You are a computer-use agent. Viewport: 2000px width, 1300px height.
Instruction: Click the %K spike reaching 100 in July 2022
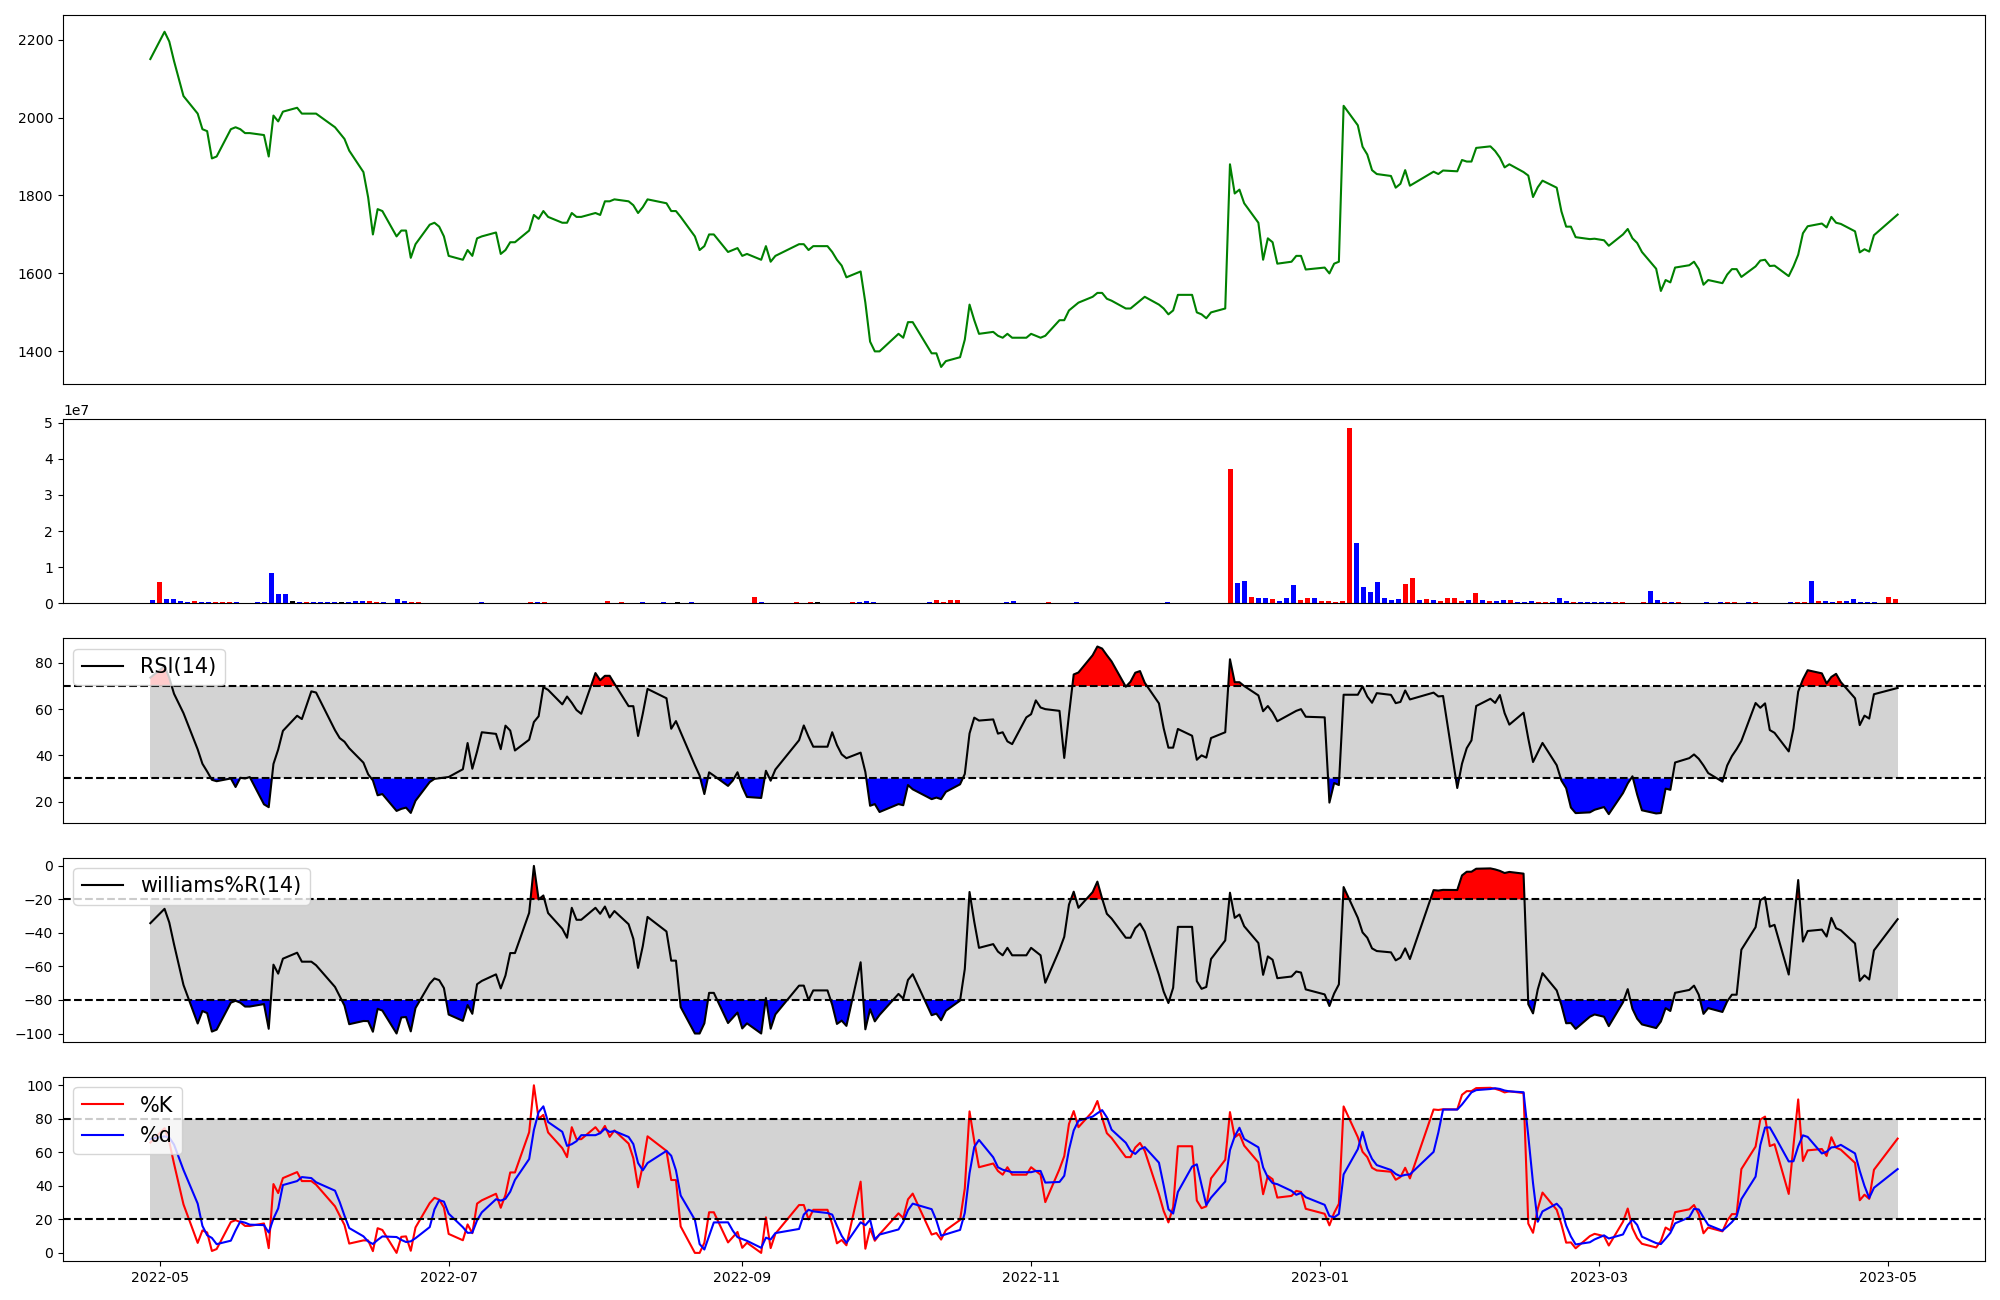534,1086
